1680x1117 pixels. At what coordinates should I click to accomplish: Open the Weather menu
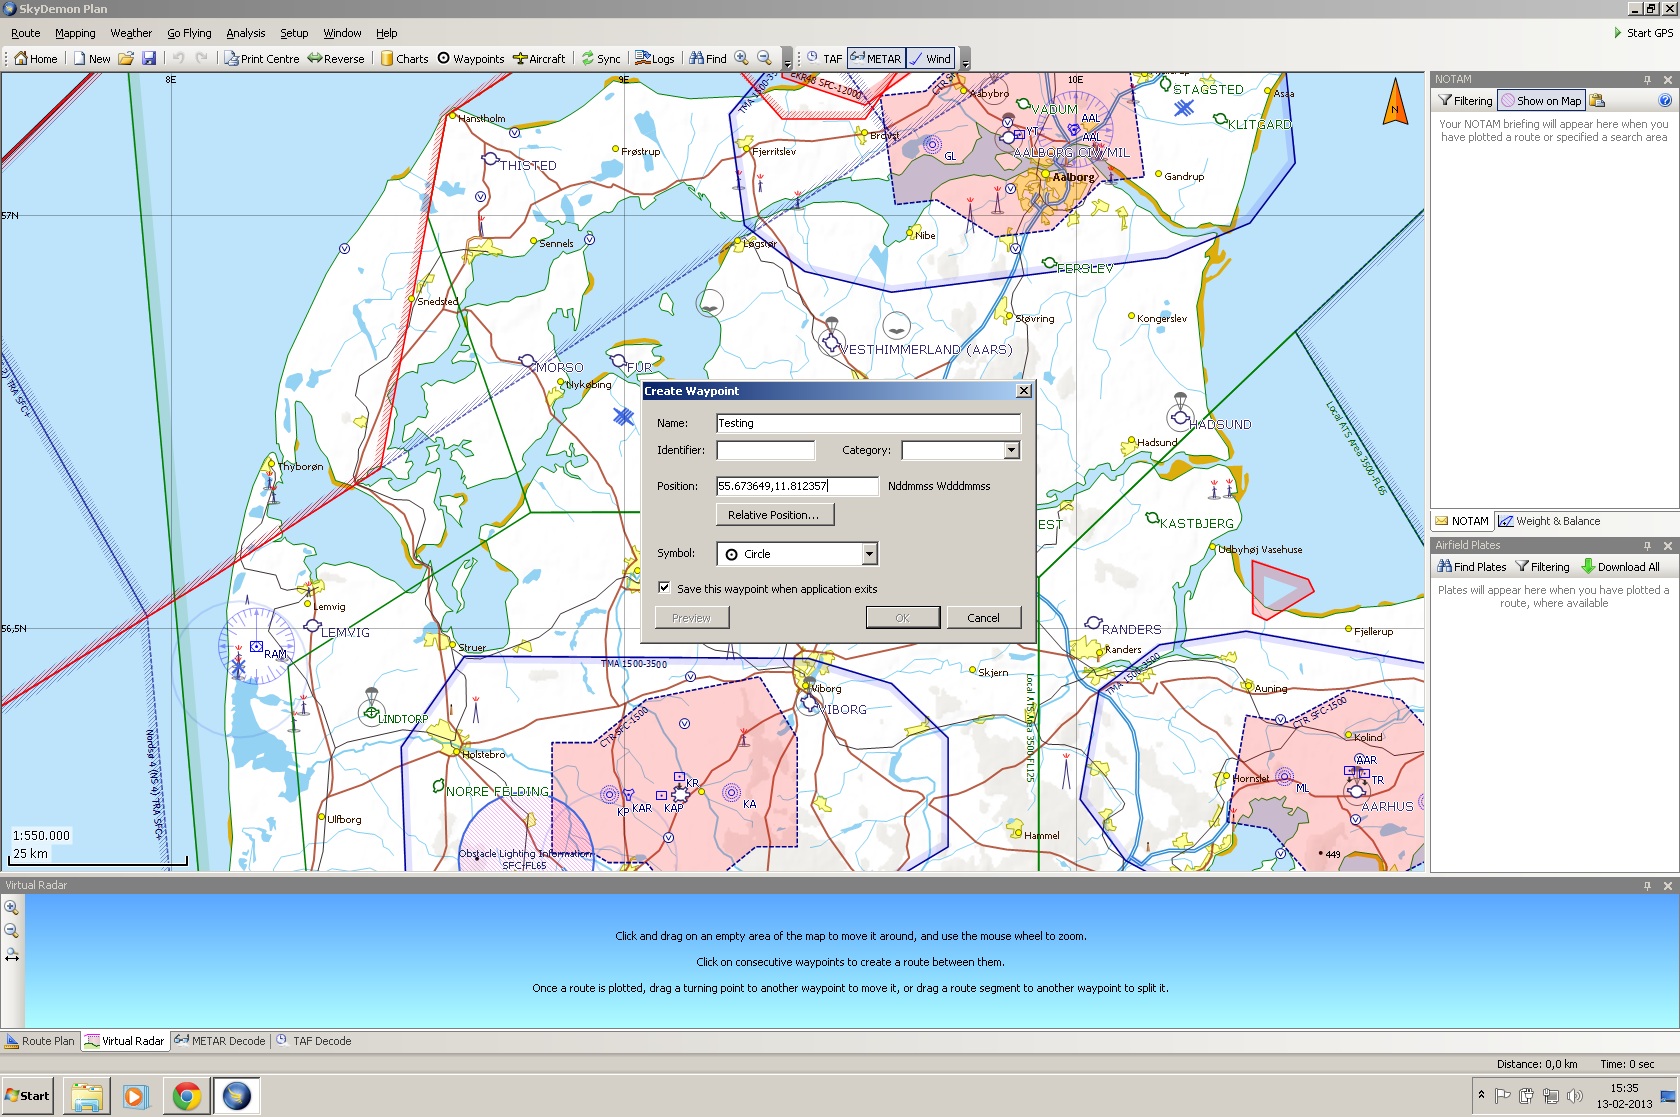pos(131,33)
